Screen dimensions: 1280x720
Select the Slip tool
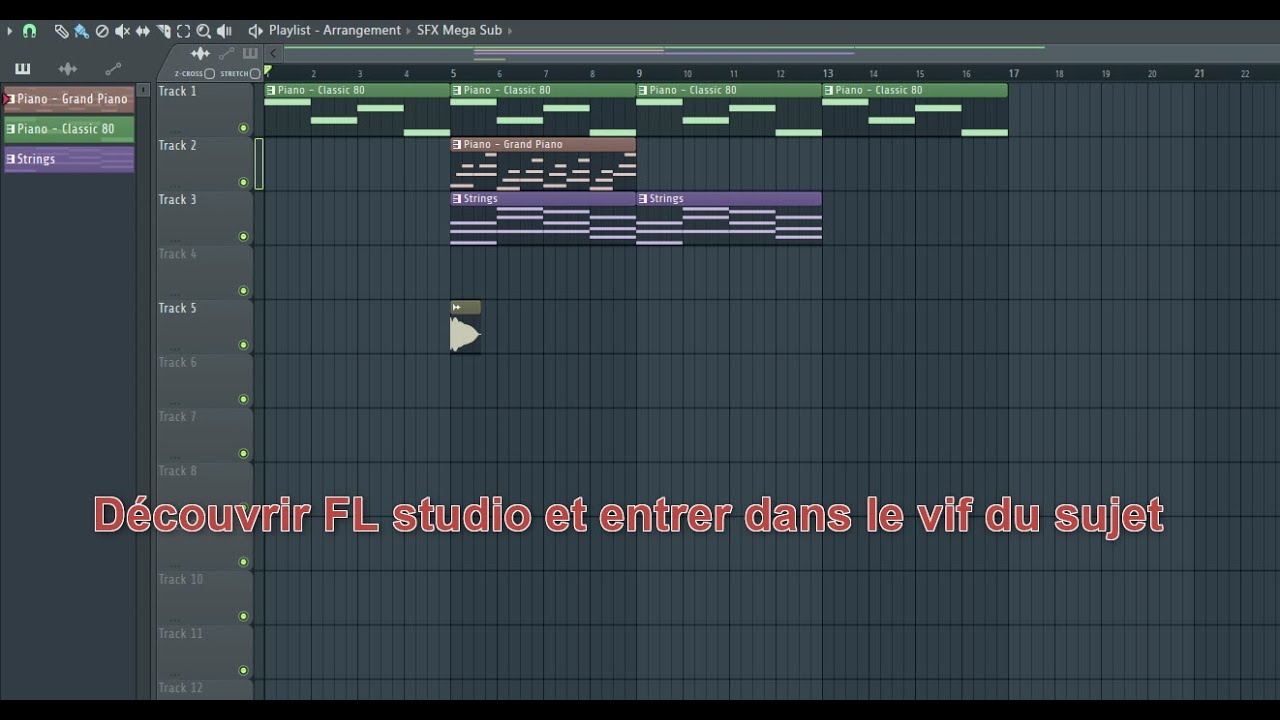(x=143, y=31)
